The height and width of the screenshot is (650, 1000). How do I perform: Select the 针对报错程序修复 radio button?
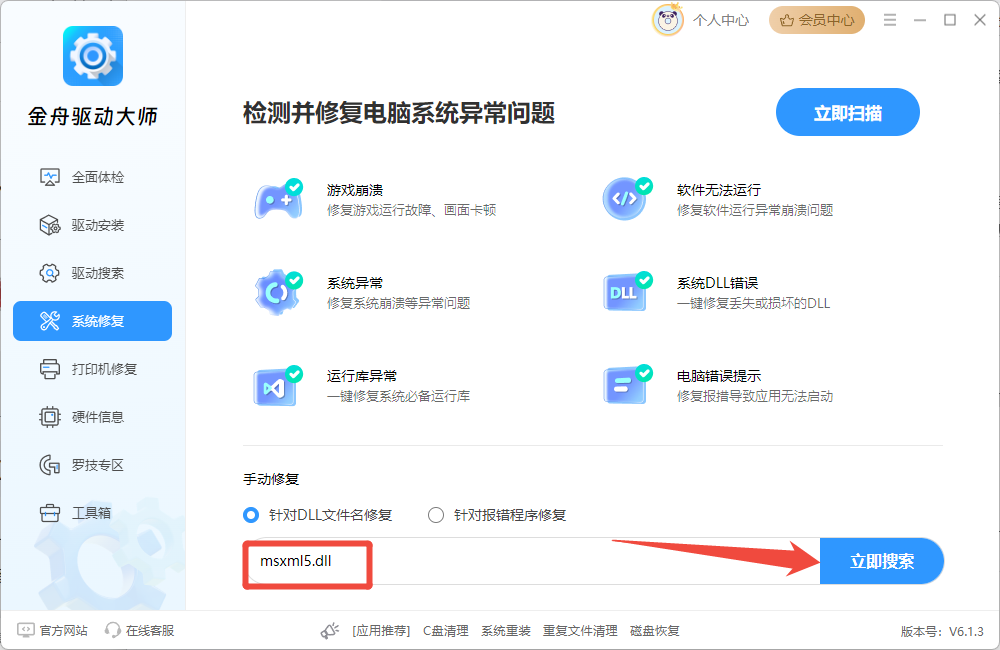coord(436,515)
